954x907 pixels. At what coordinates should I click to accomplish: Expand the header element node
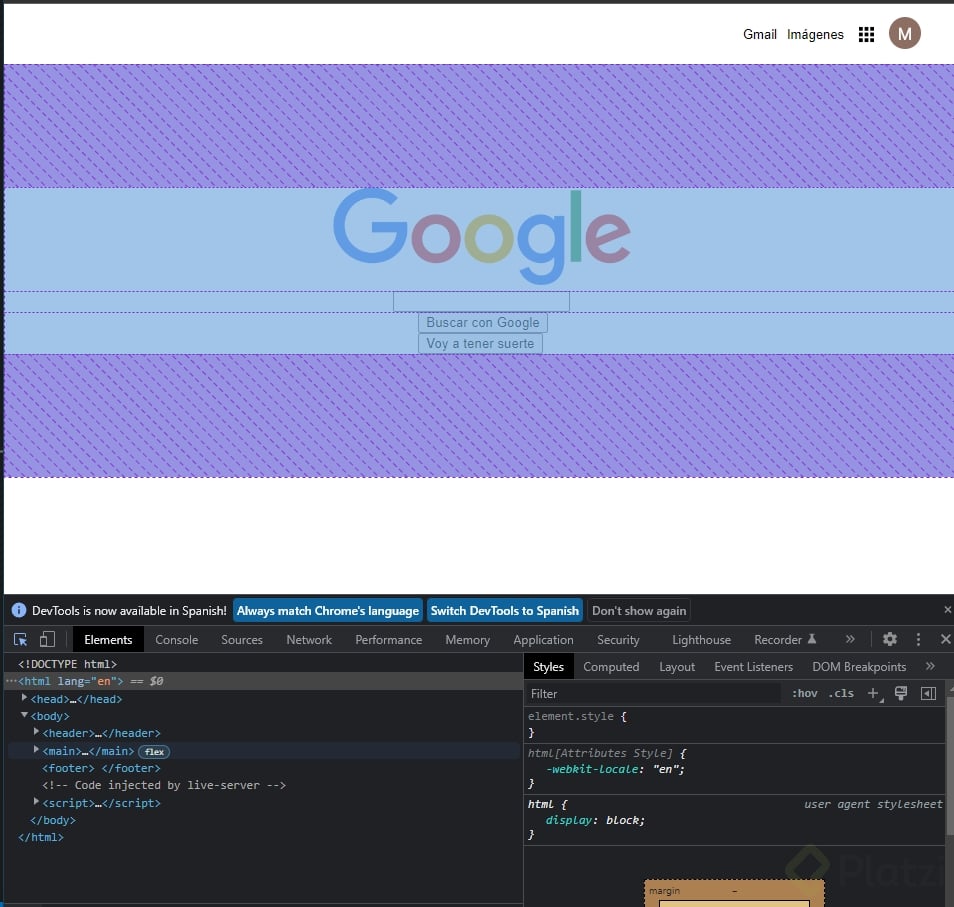coord(36,732)
